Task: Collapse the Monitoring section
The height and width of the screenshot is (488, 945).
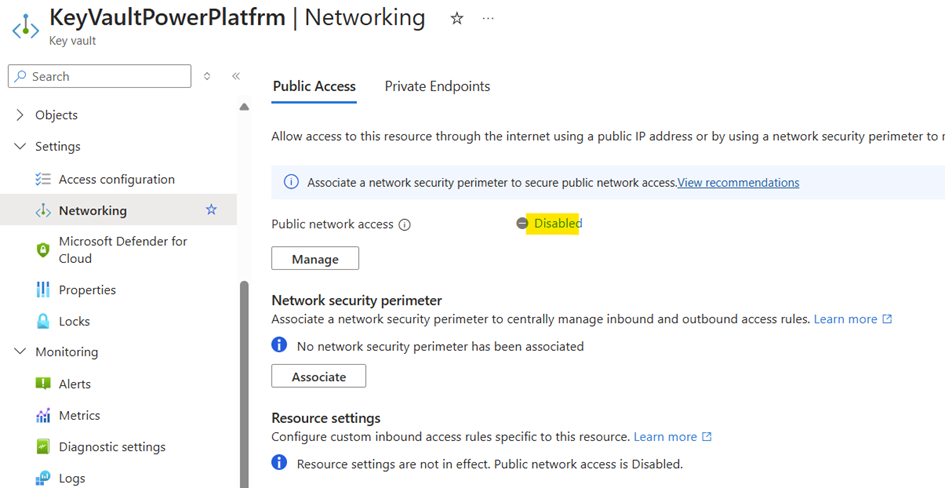Action: click(20, 352)
